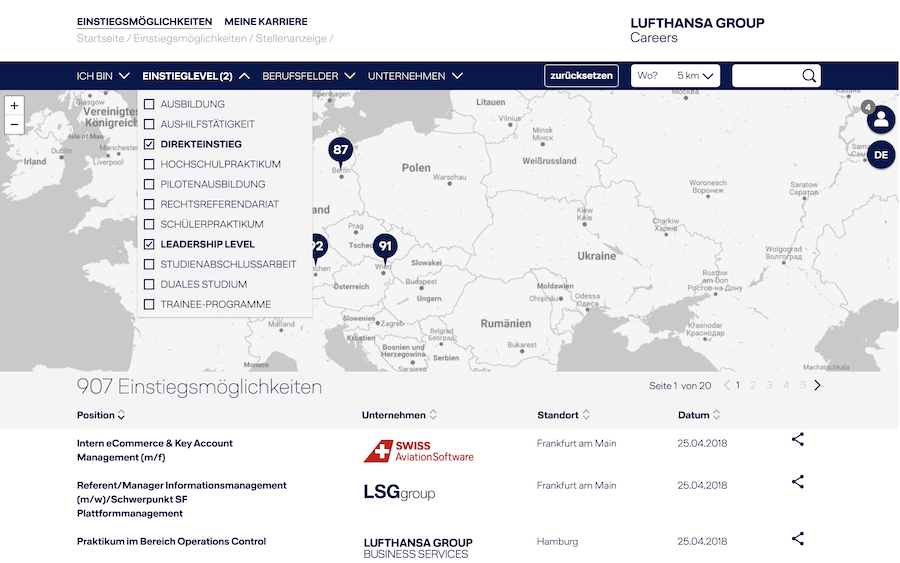Share the Intern eCommerce job listing

[797, 439]
